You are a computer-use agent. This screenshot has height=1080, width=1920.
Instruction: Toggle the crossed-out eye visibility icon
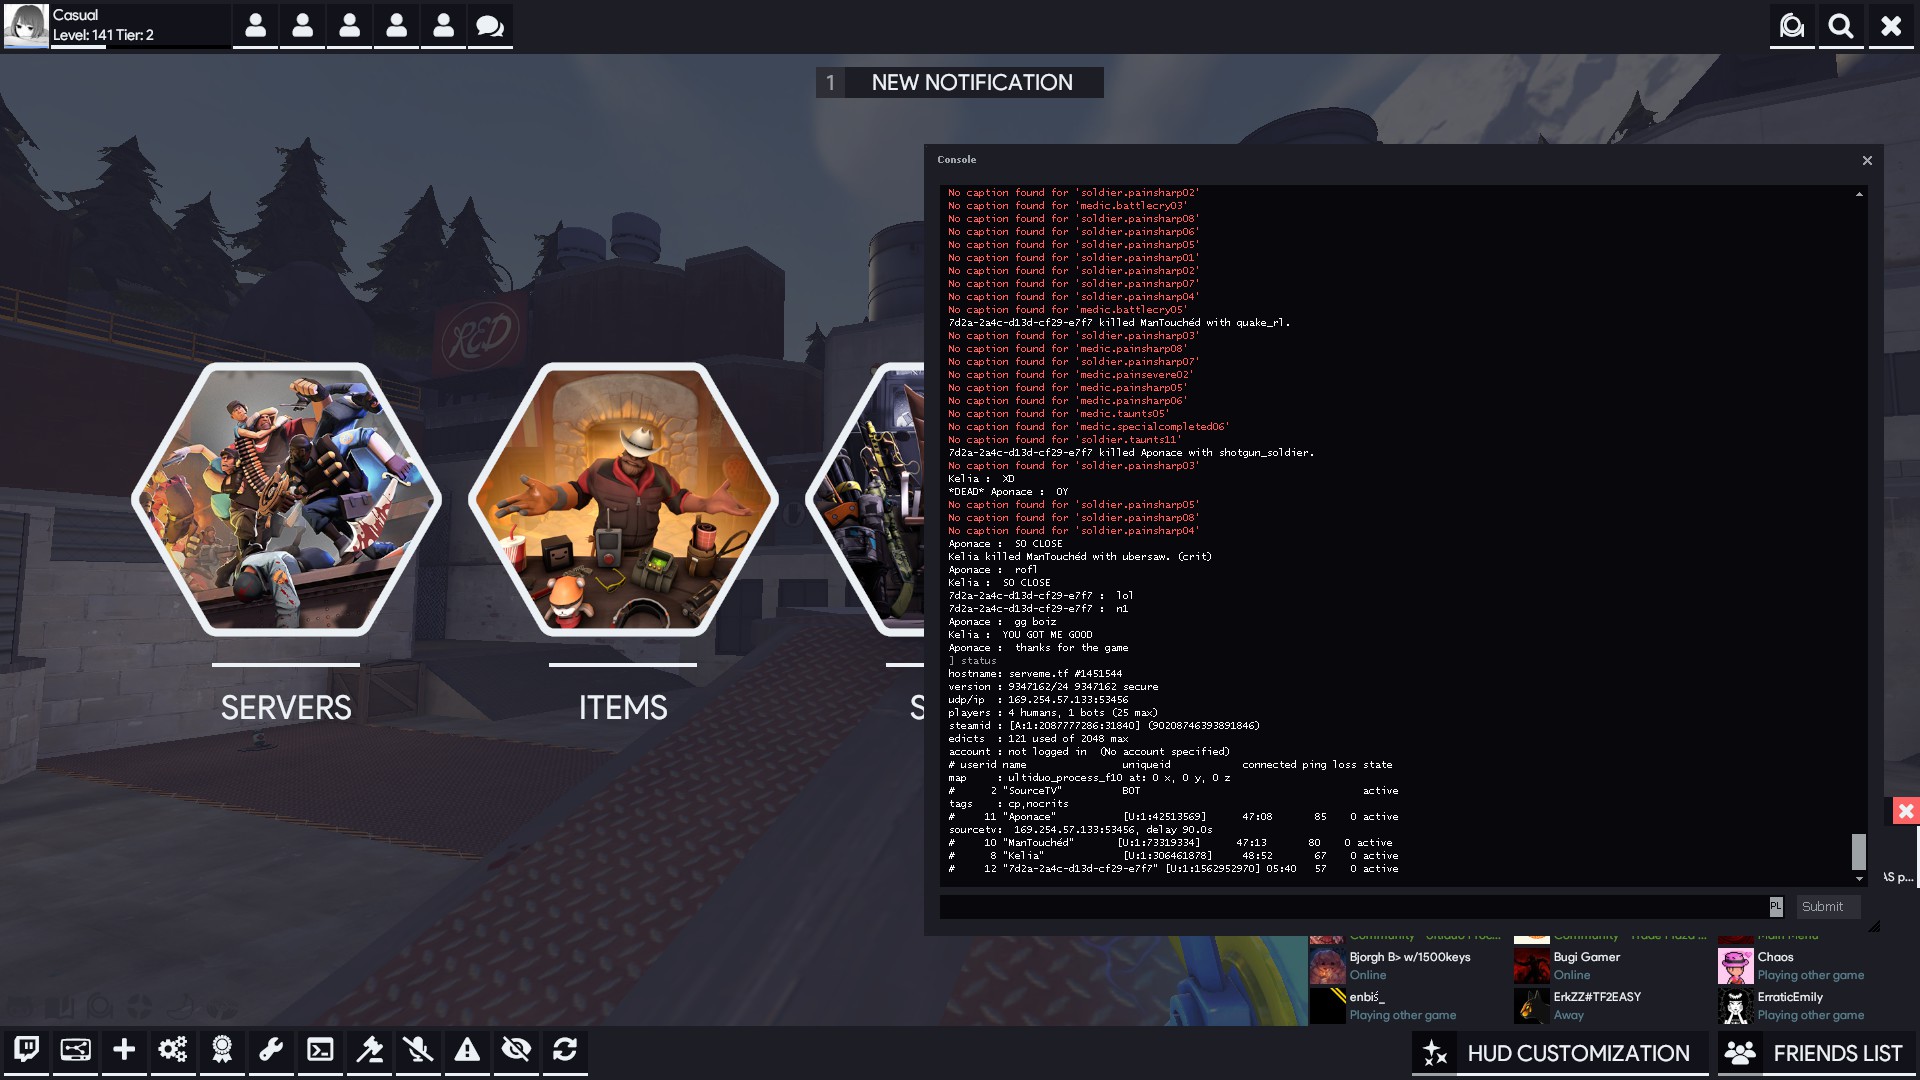pyautogui.click(x=516, y=1049)
